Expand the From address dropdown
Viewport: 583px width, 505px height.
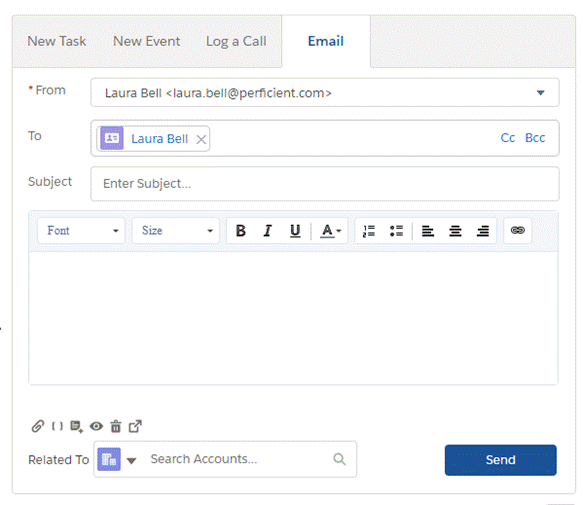click(x=540, y=93)
